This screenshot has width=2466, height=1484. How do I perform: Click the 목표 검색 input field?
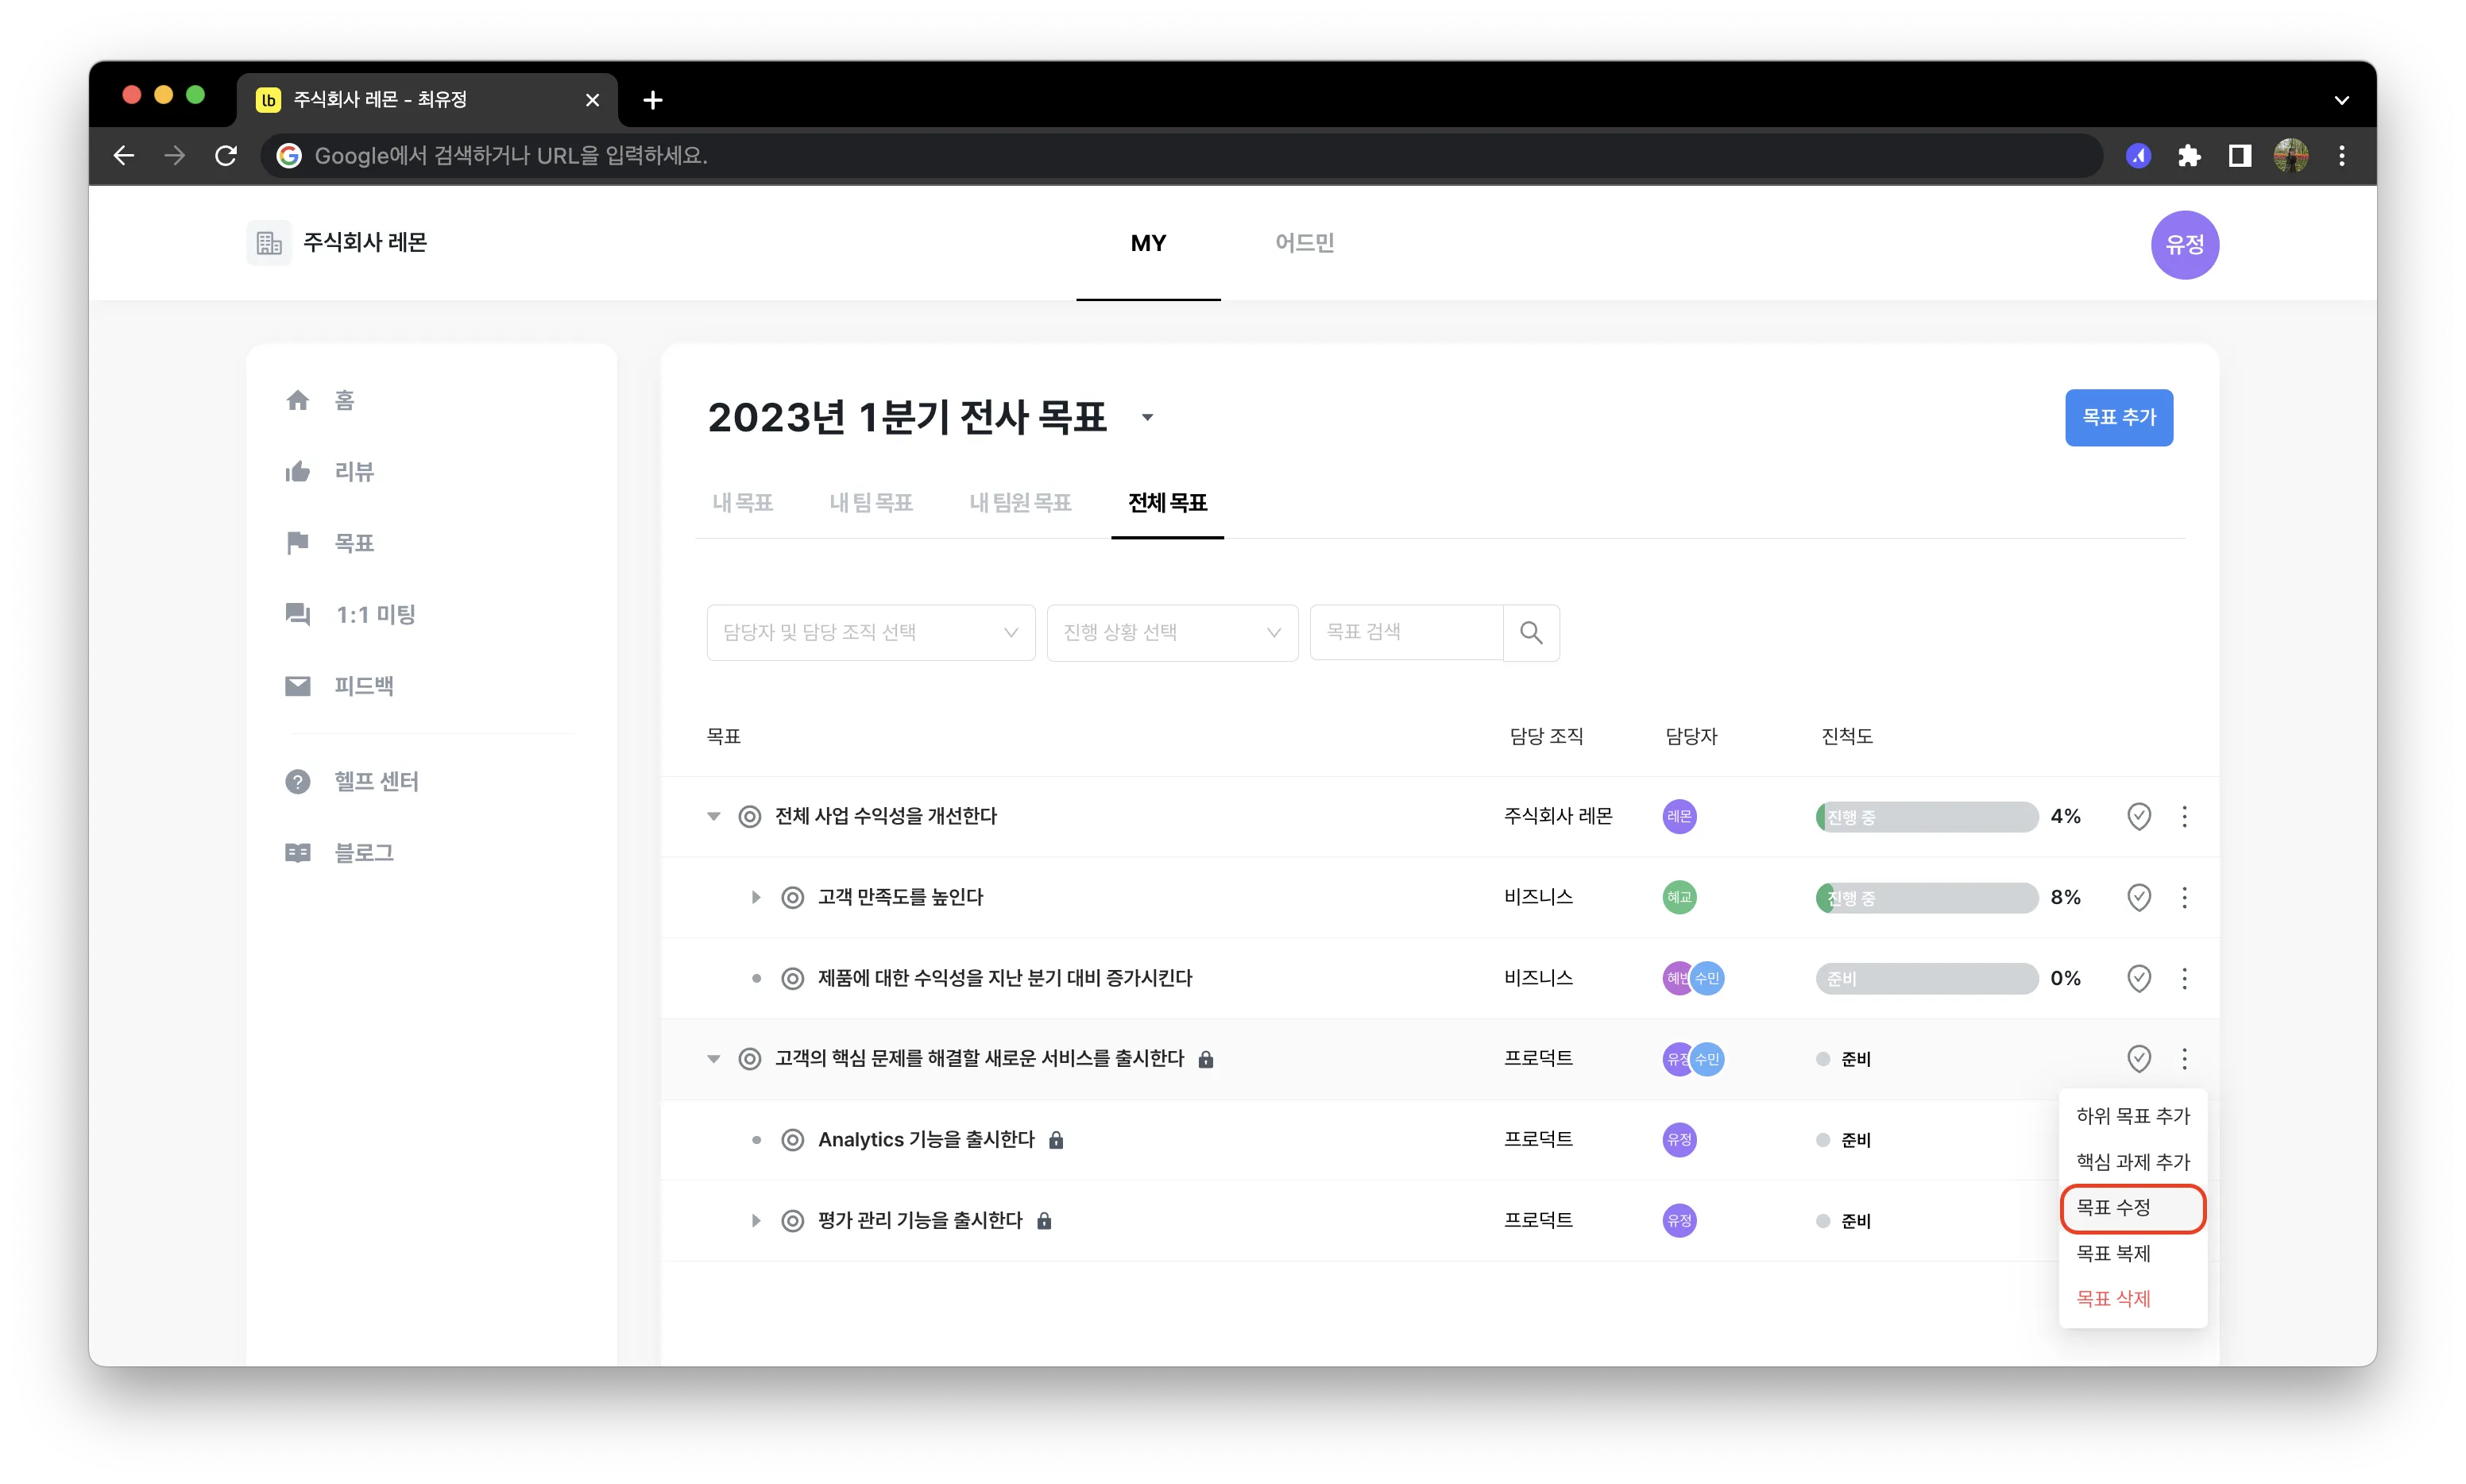[x=1406, y=632]
